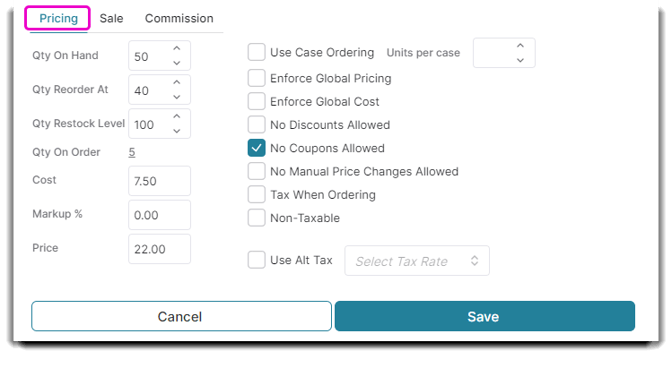Lower Qty Restock Level with down arrow
This screenshot has height=368, width=672.
[177, 131]
